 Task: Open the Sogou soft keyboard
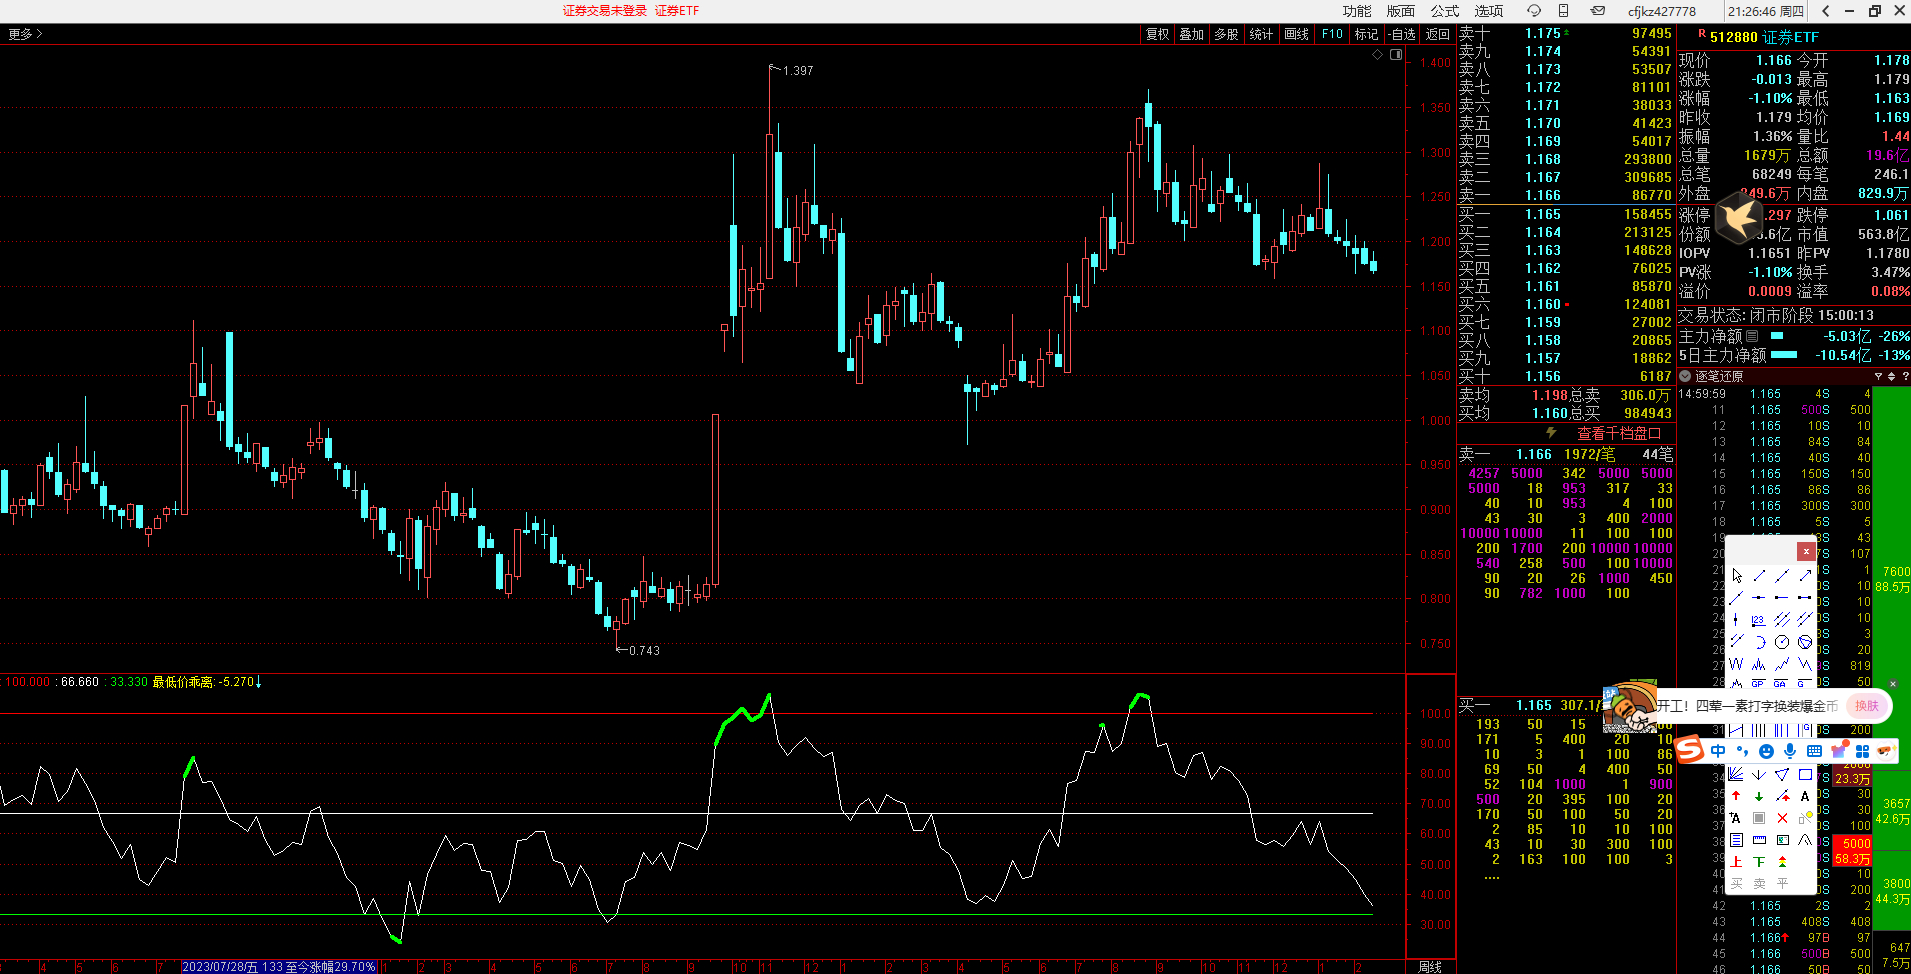click(x=1814, y=751)
